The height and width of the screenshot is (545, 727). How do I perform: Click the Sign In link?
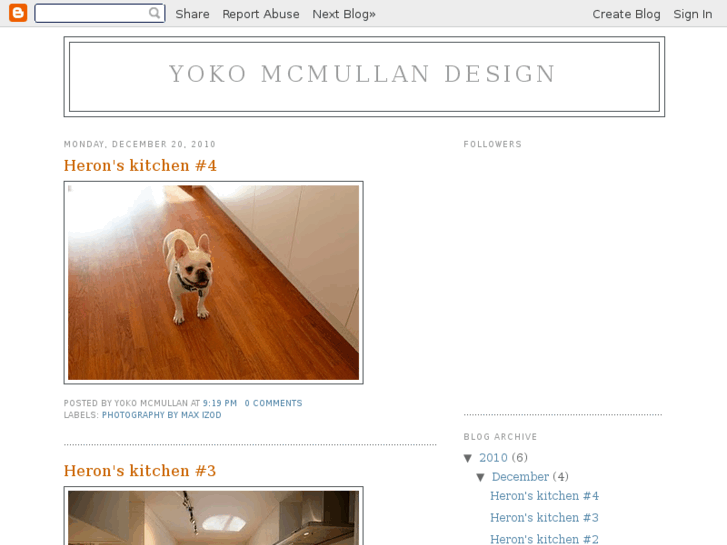coord(693,14)
